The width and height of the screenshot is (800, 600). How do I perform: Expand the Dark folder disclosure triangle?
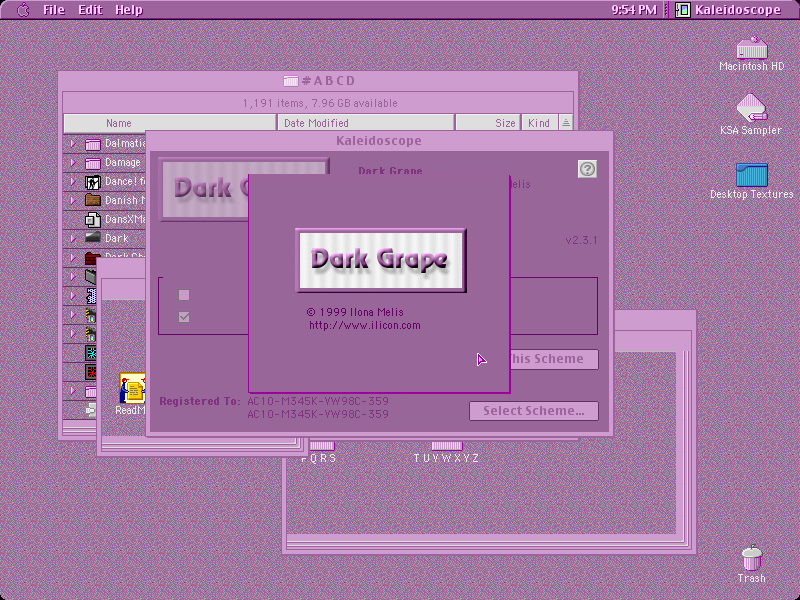coord(73,238)
